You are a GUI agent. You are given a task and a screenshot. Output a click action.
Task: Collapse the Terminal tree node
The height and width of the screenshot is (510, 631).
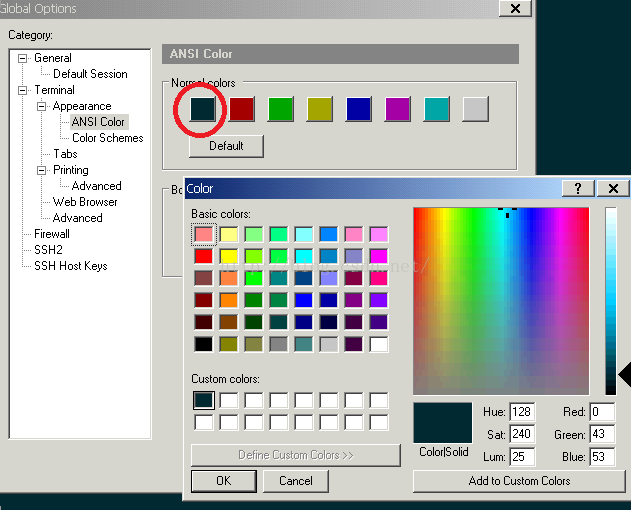(23, 90)
